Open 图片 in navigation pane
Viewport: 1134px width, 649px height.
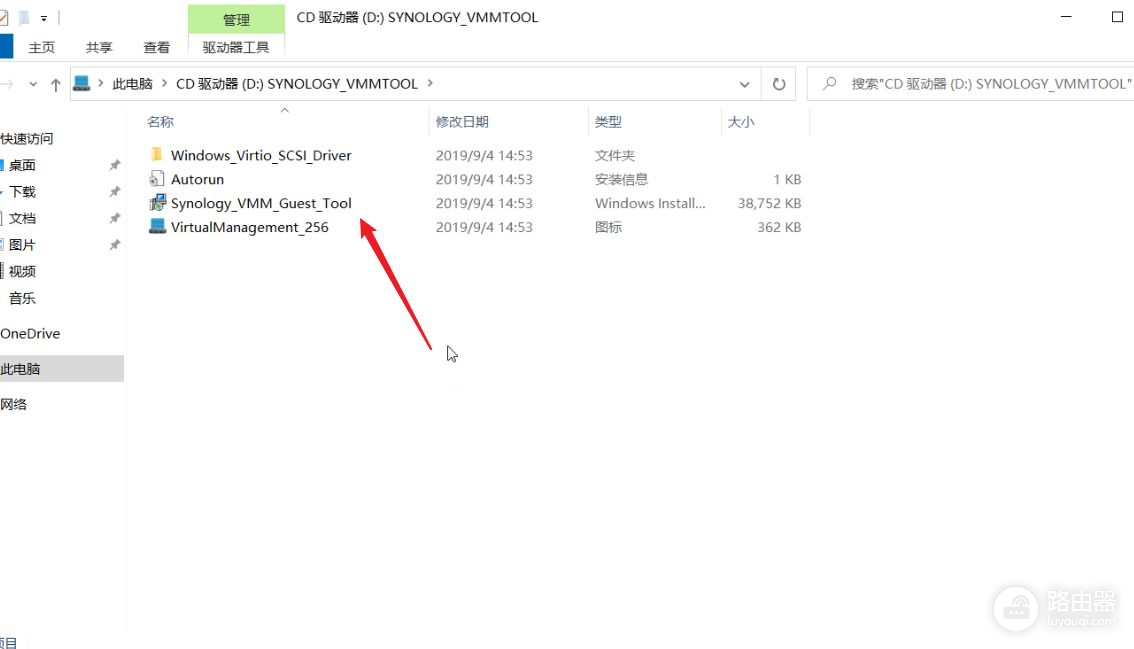coord(22,245)
